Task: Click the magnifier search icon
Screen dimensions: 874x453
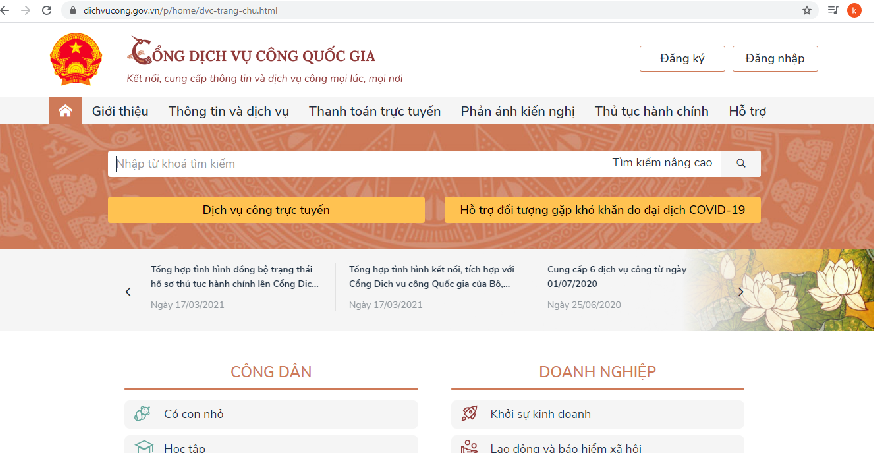Action: pos(740,163)
